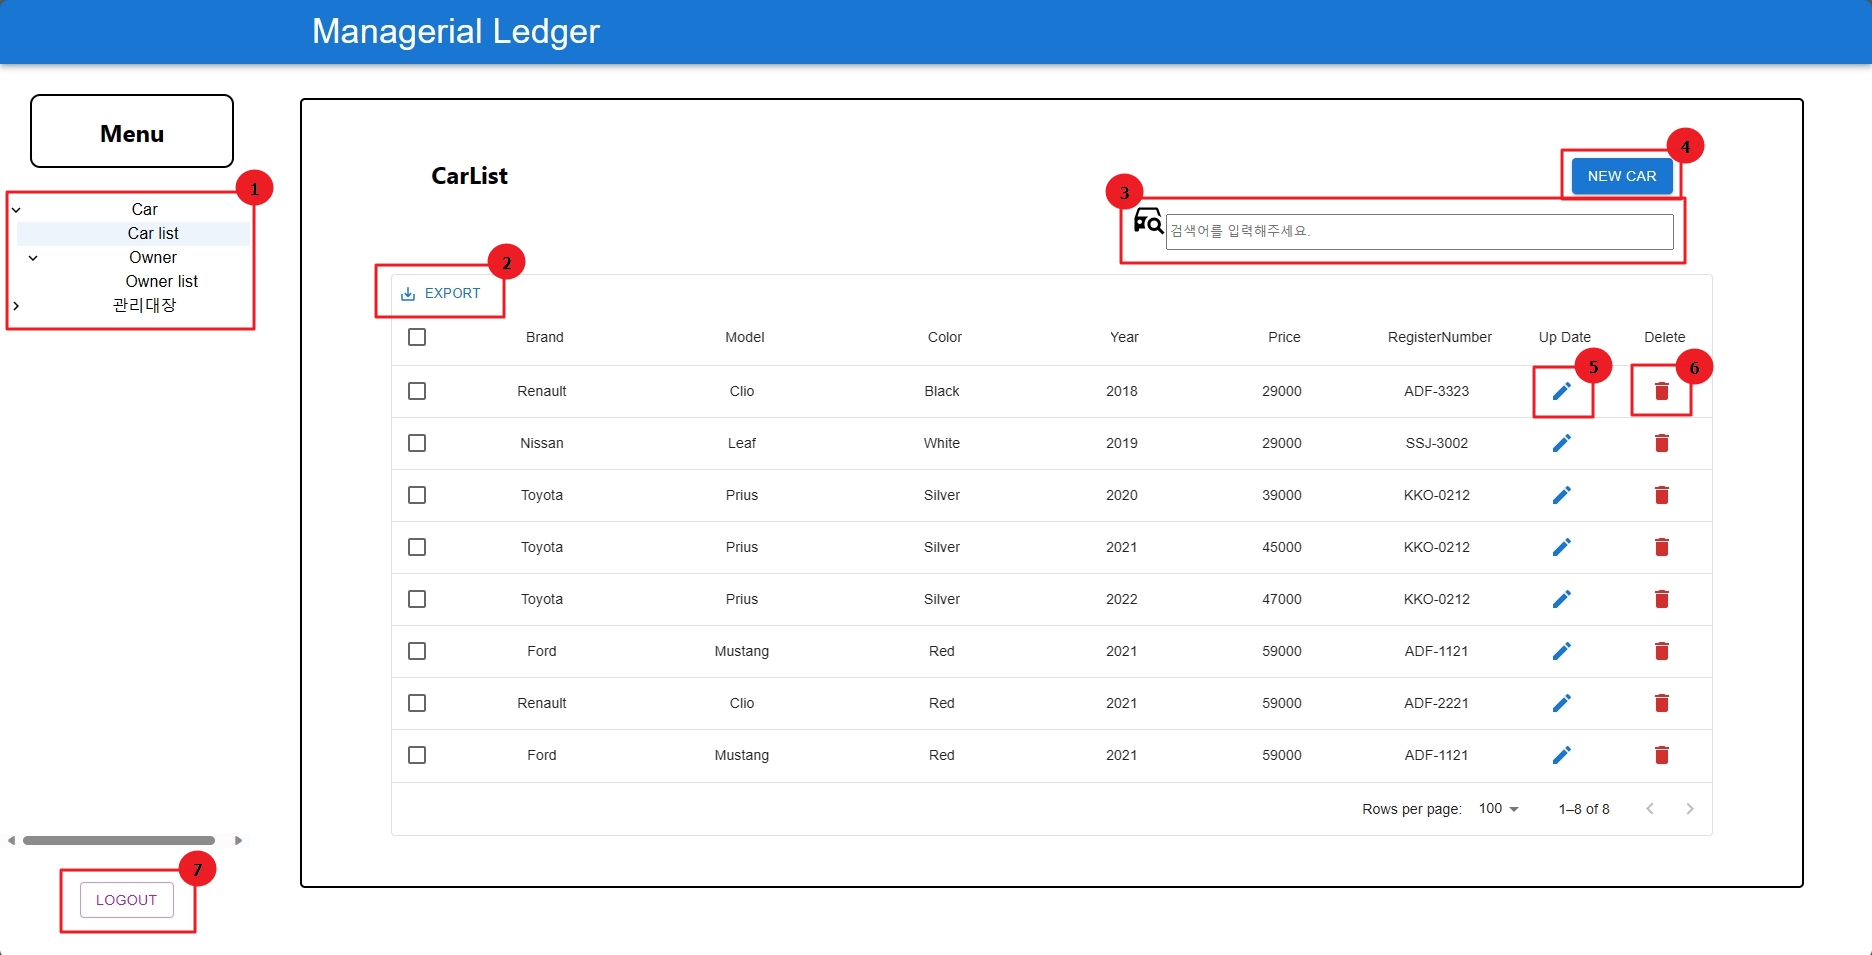Click the 1–8 of 8 pagination text

1584,810
